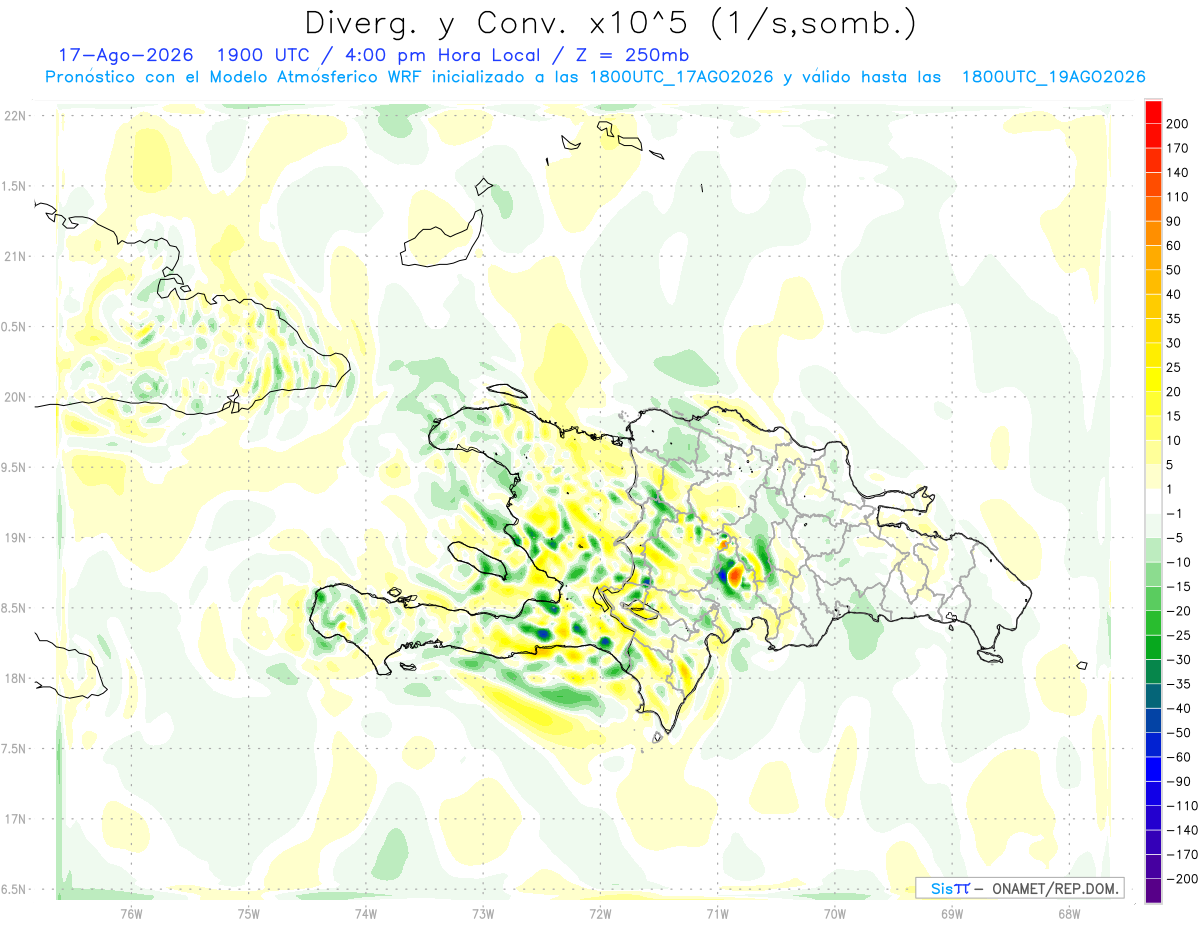Click the positive "40" colorbar value
This screenshot has width=1200, height=927.
click(x=1175, y=295)
